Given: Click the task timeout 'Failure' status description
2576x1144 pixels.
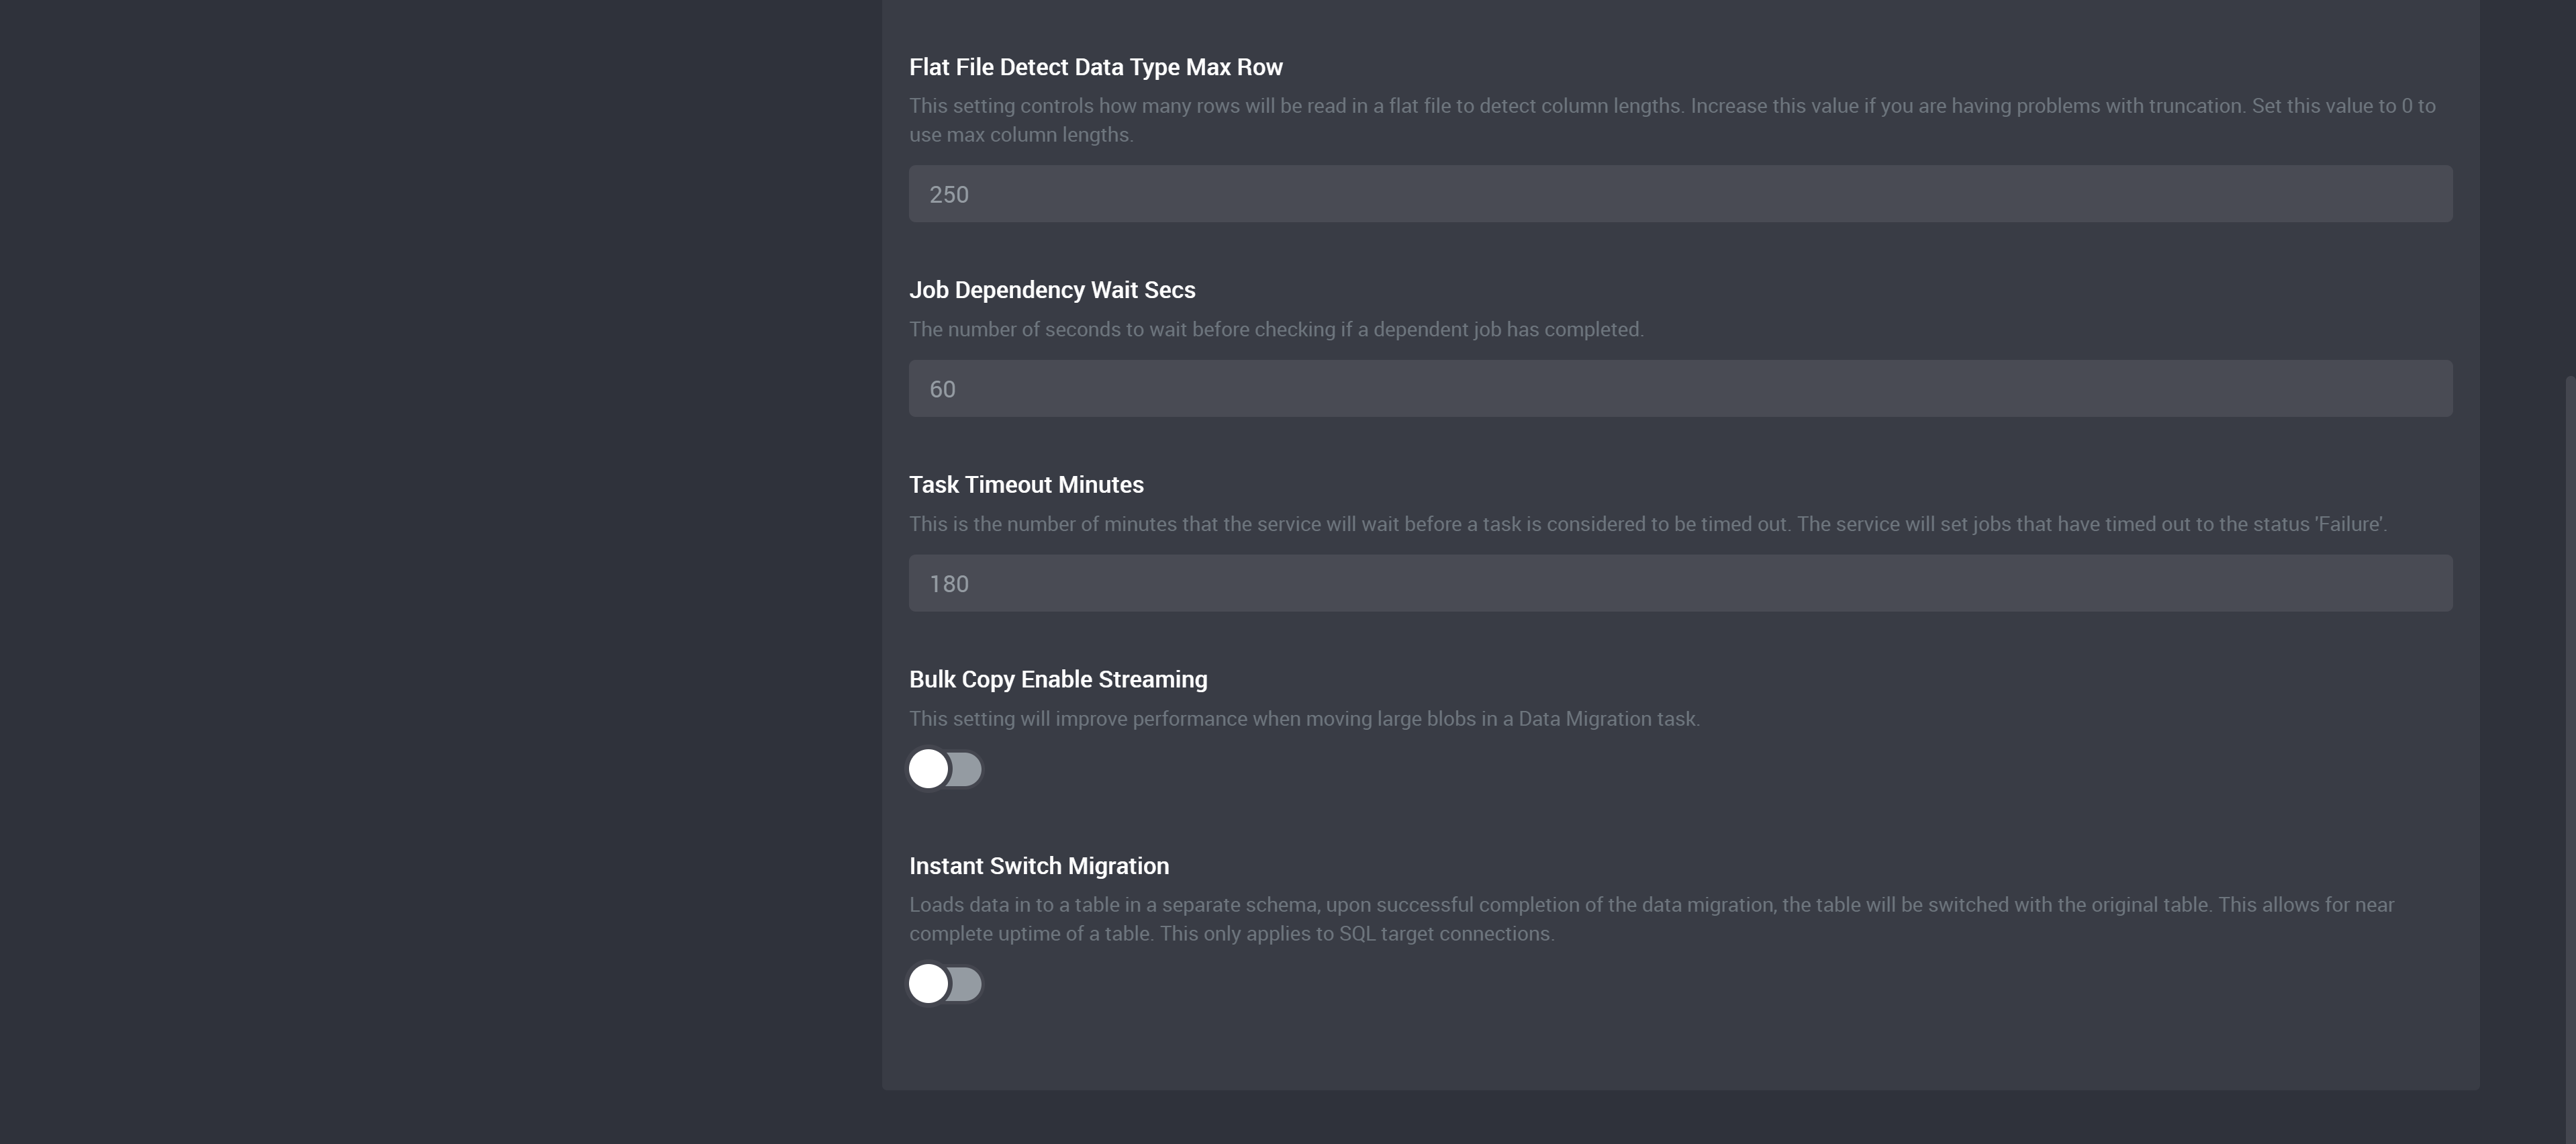Looking at the screenshot, I should pos(1648,524).
